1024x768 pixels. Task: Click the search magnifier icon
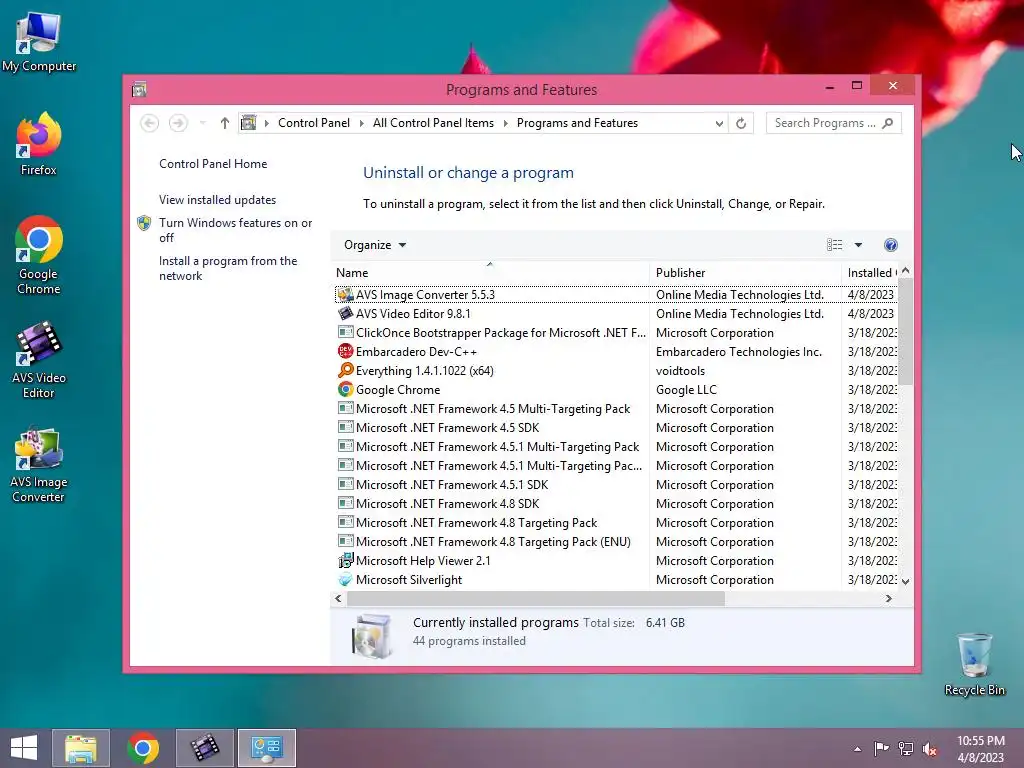click(x=888, y=123)
